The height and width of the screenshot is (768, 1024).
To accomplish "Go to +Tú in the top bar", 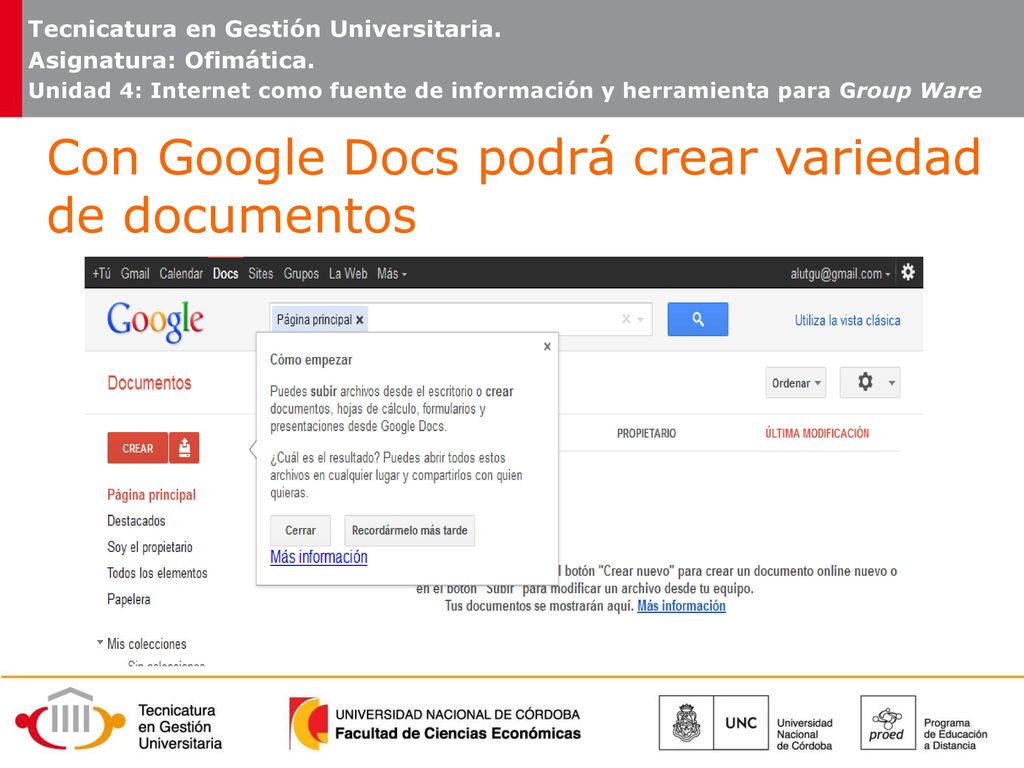I will point(101,274).
